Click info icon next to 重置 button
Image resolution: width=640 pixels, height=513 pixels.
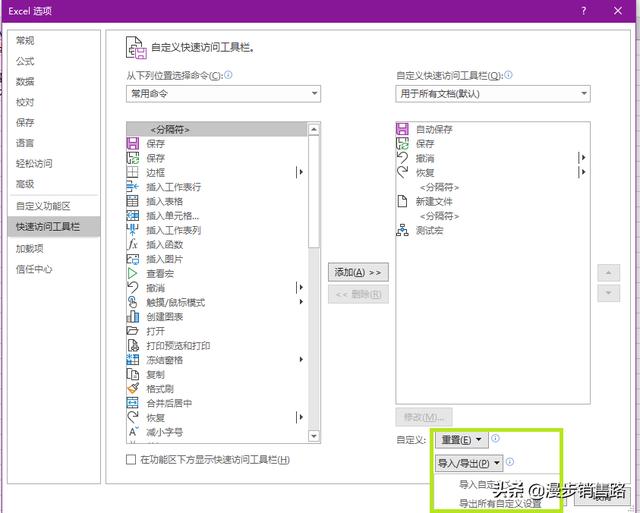(495, 438)
